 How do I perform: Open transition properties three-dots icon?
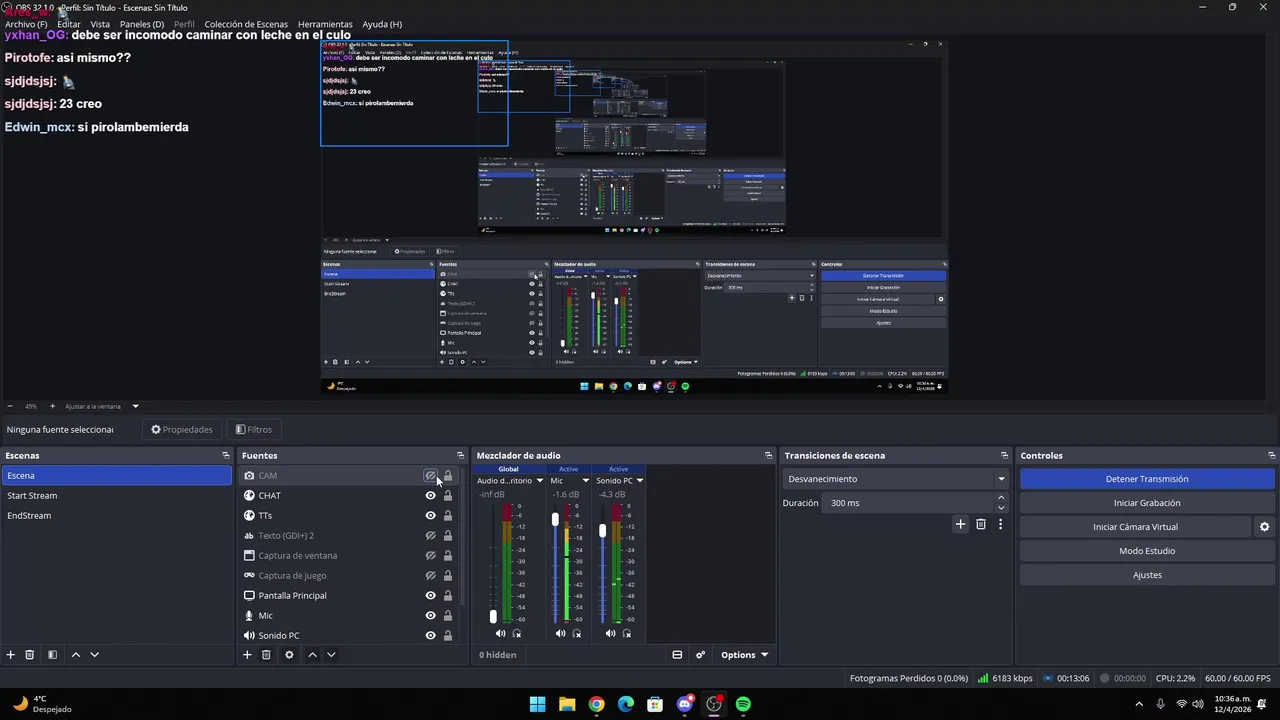click(x=1000, y=524)
